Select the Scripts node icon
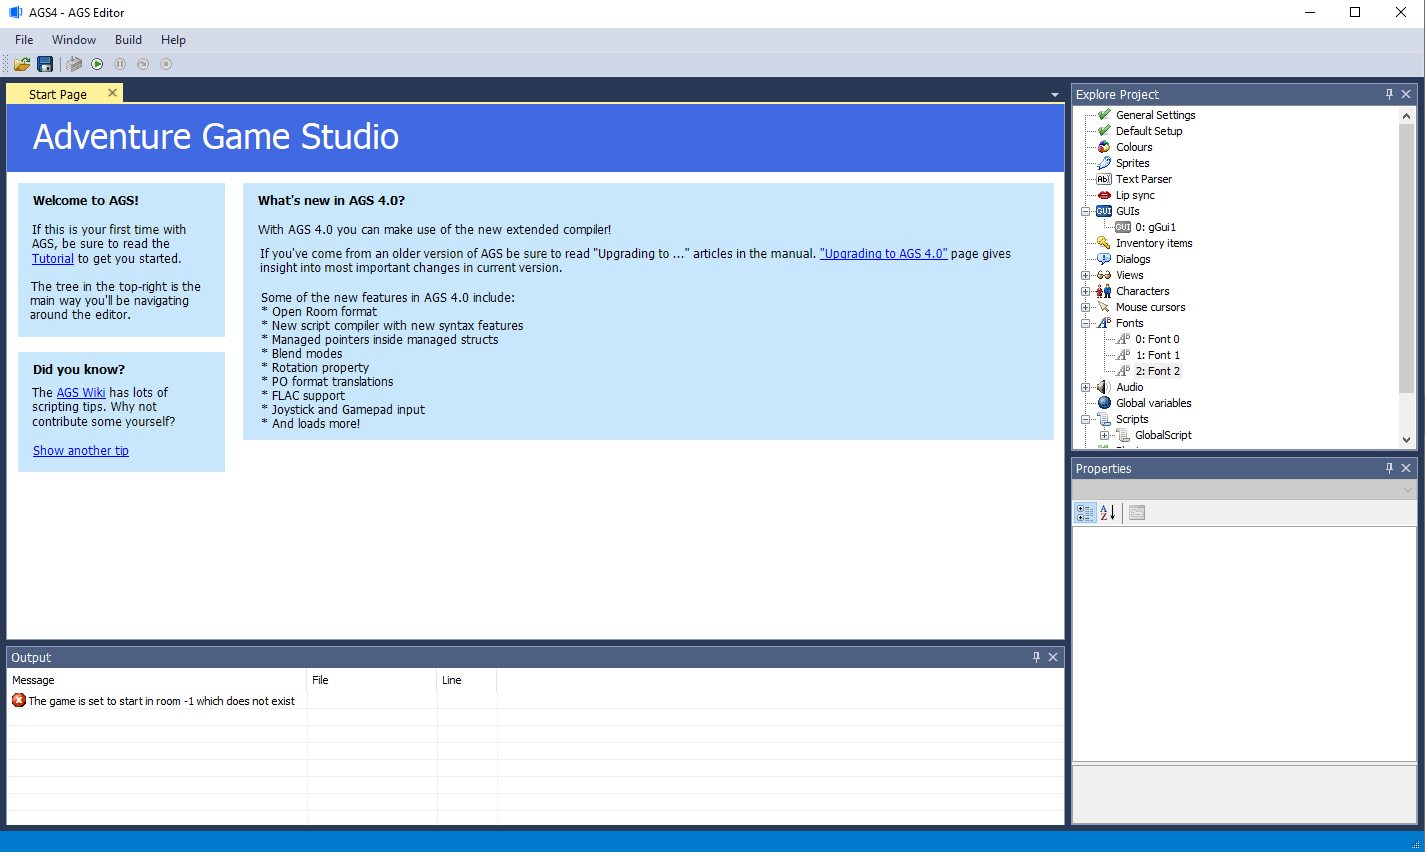This screenshot has height=852, width=1425. coord(1104,419)
